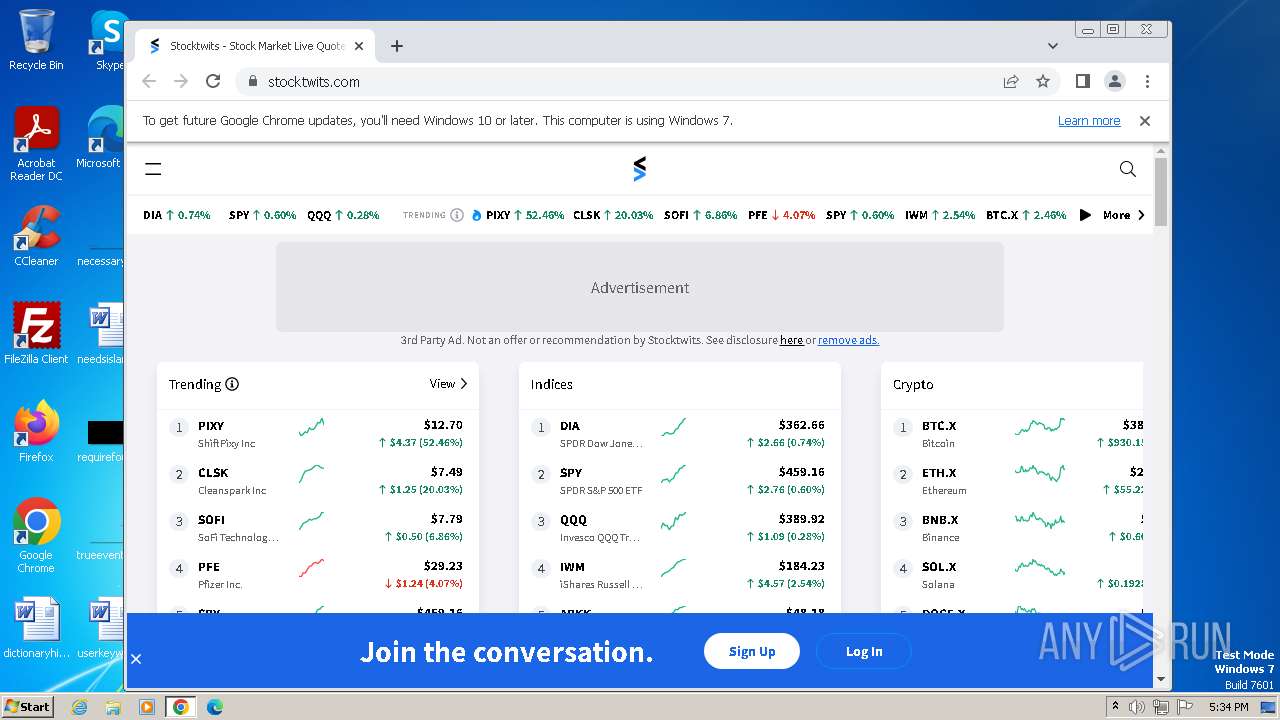Expand More in the ticker bar
Viewport: 1280px width, 720px height.
[1124, 215]
